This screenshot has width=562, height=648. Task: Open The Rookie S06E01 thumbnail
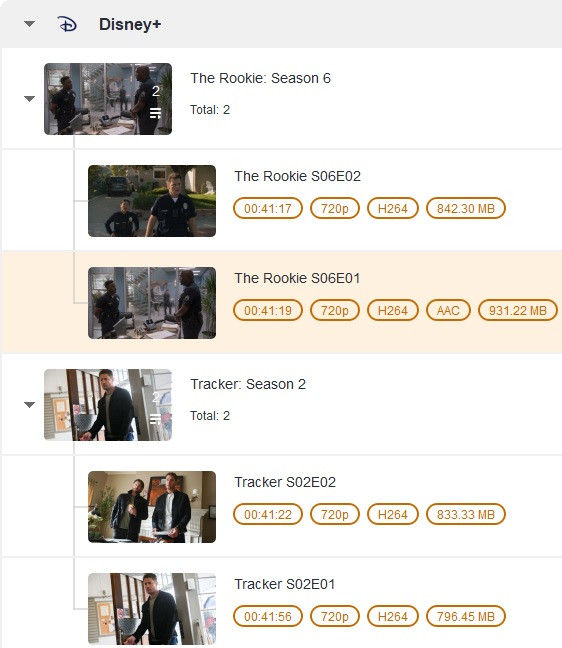point(152,303)
